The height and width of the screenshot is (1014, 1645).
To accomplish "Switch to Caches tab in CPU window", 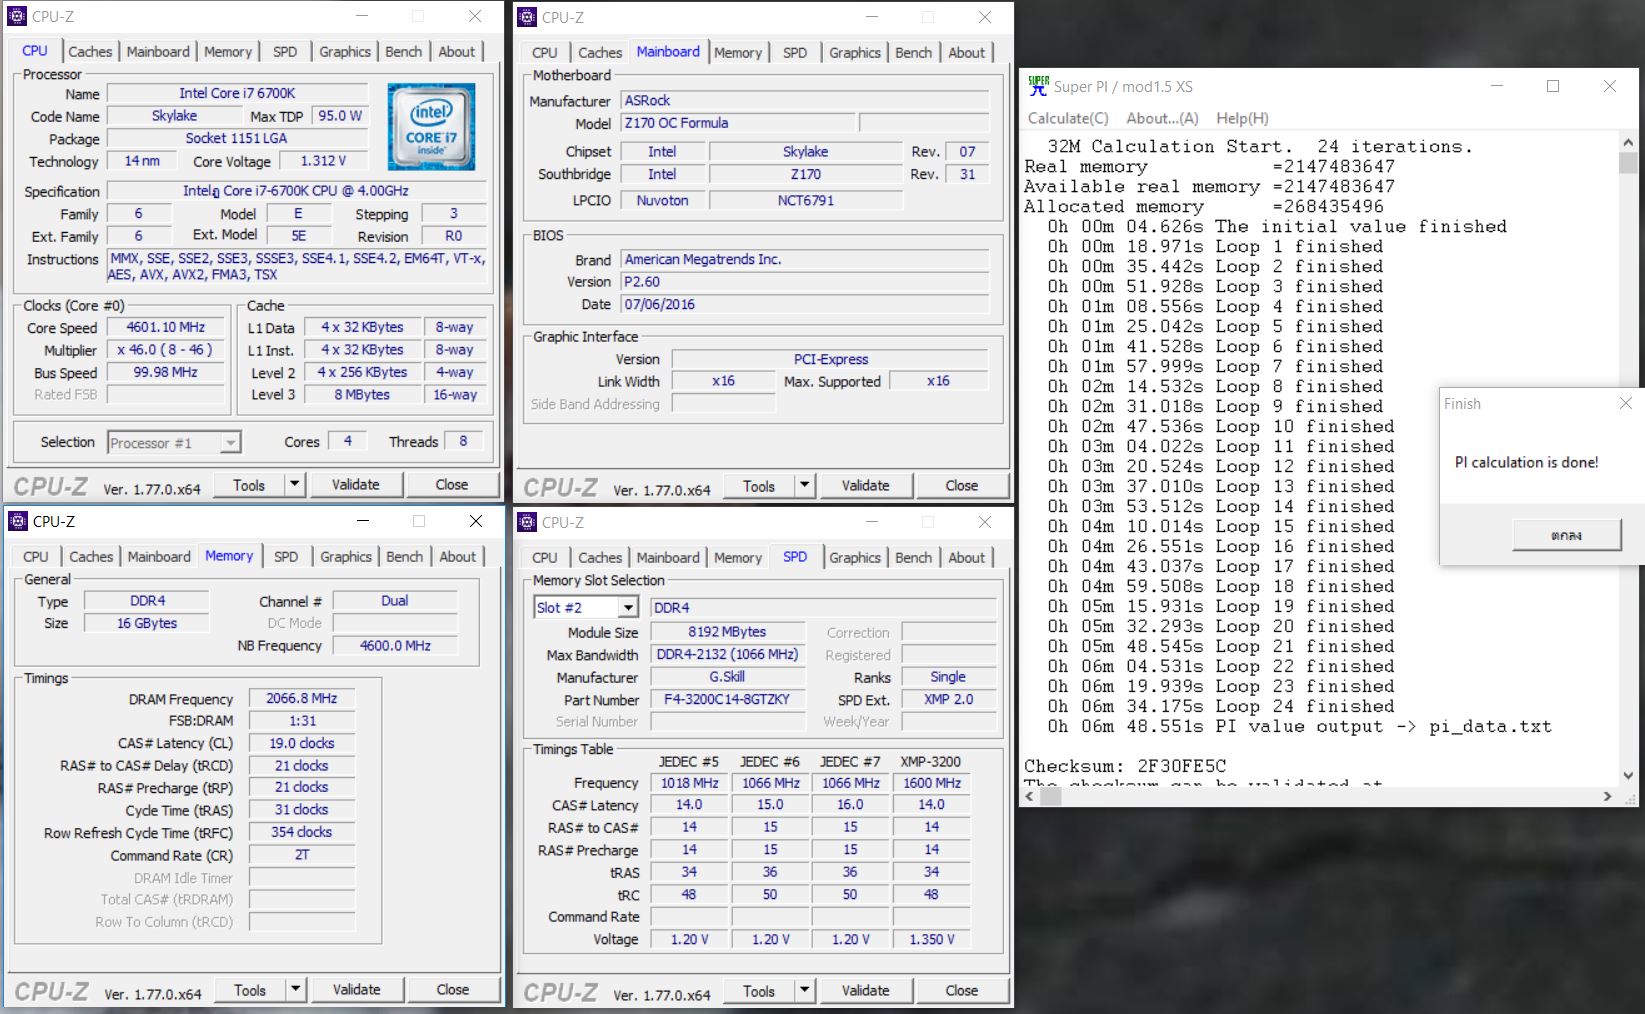I will tap(90, 51).
